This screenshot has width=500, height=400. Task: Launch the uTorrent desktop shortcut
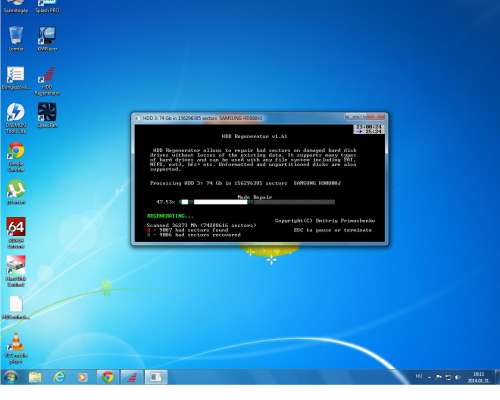point(16,193)
